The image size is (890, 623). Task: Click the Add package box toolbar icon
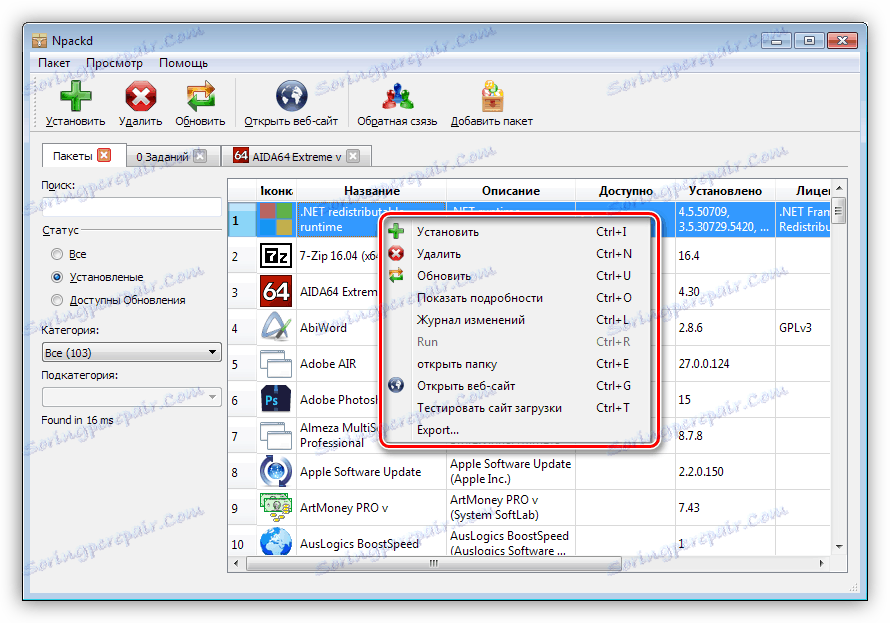[x=492, y=95]
